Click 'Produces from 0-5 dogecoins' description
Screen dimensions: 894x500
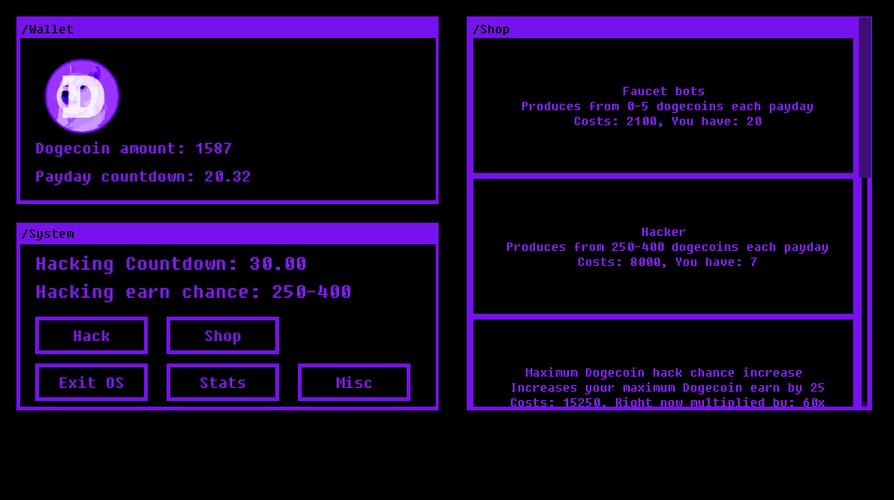667,106
